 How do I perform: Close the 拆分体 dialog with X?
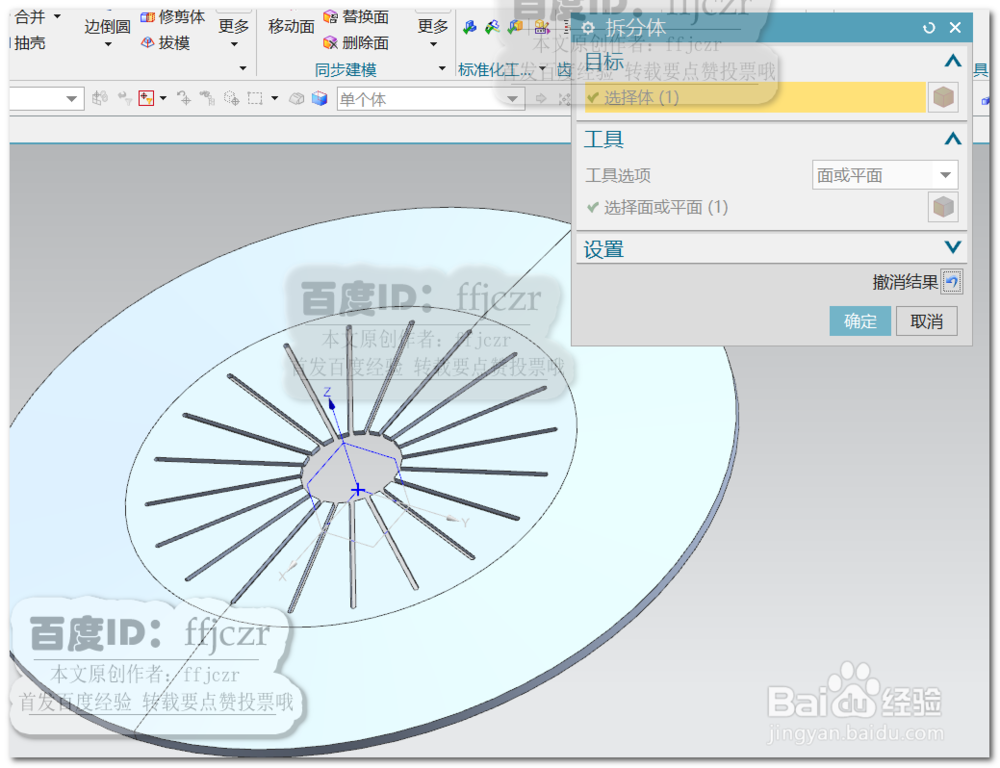pos(955,27)
